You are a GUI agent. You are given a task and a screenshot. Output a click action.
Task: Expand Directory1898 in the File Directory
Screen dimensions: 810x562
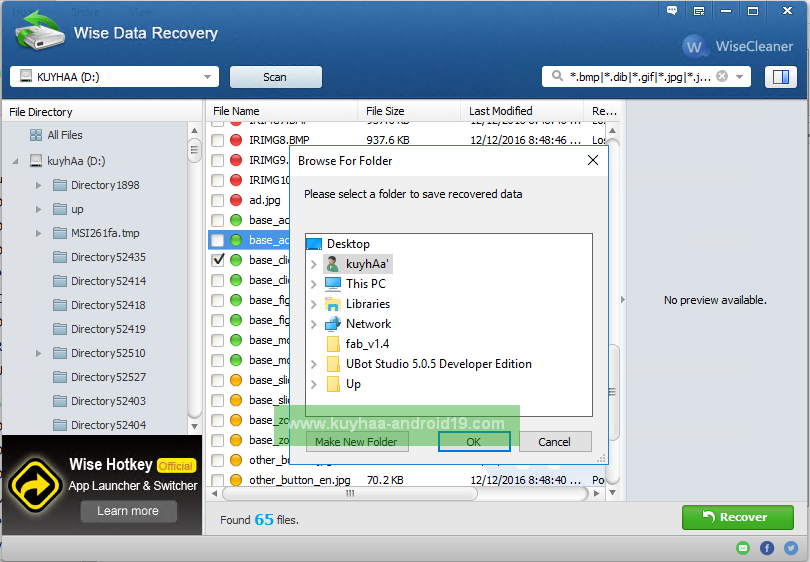[x=39, y=185]
